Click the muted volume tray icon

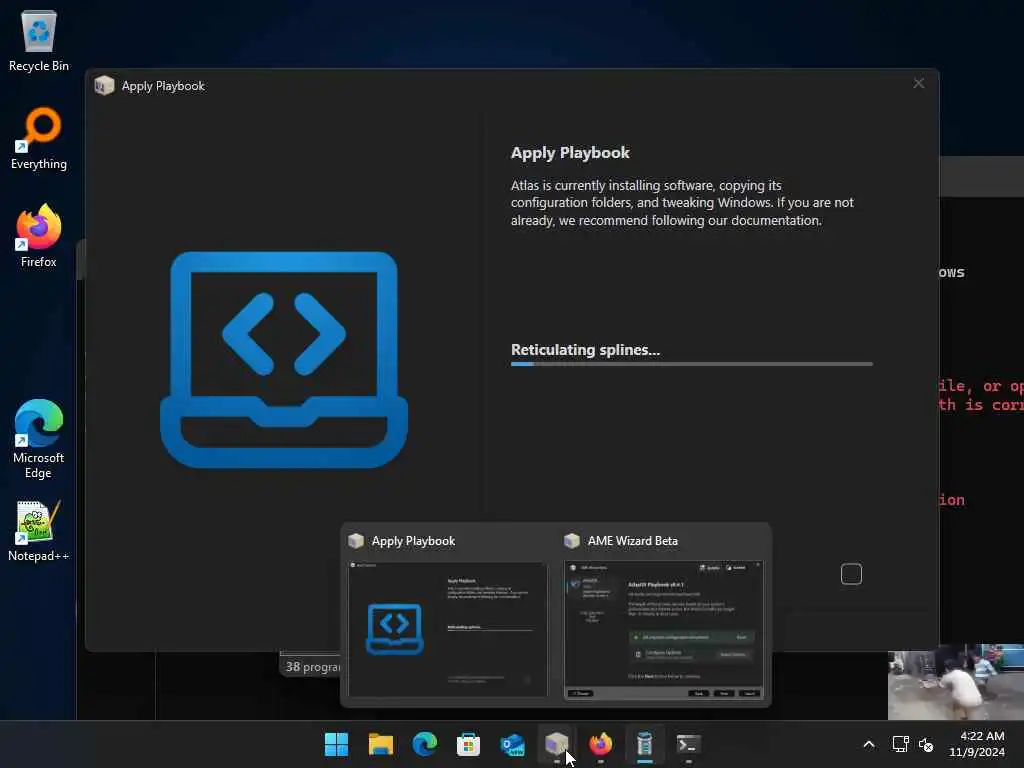[926, 744]
